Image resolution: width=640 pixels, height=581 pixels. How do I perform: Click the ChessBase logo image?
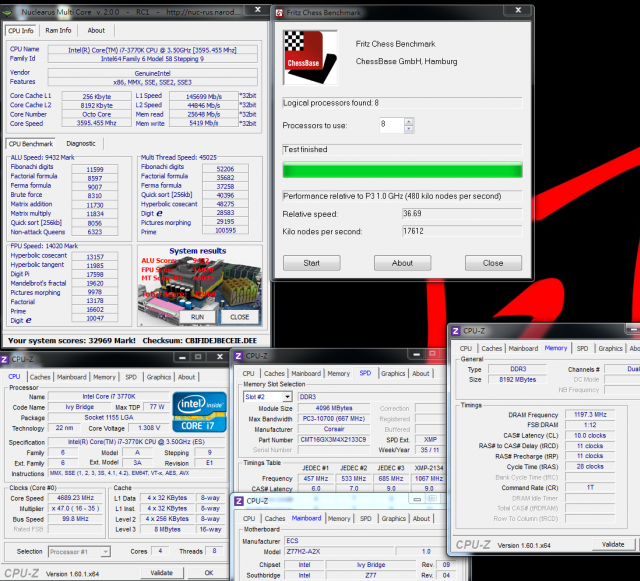[x=310, y=58]
